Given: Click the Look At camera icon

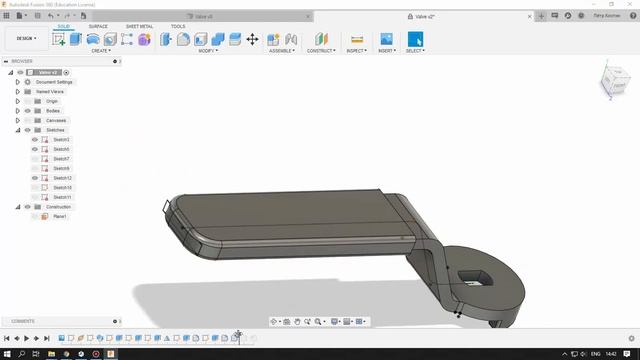Looking at the screenshot, I should pyautogui.click(x=287, y=322).
